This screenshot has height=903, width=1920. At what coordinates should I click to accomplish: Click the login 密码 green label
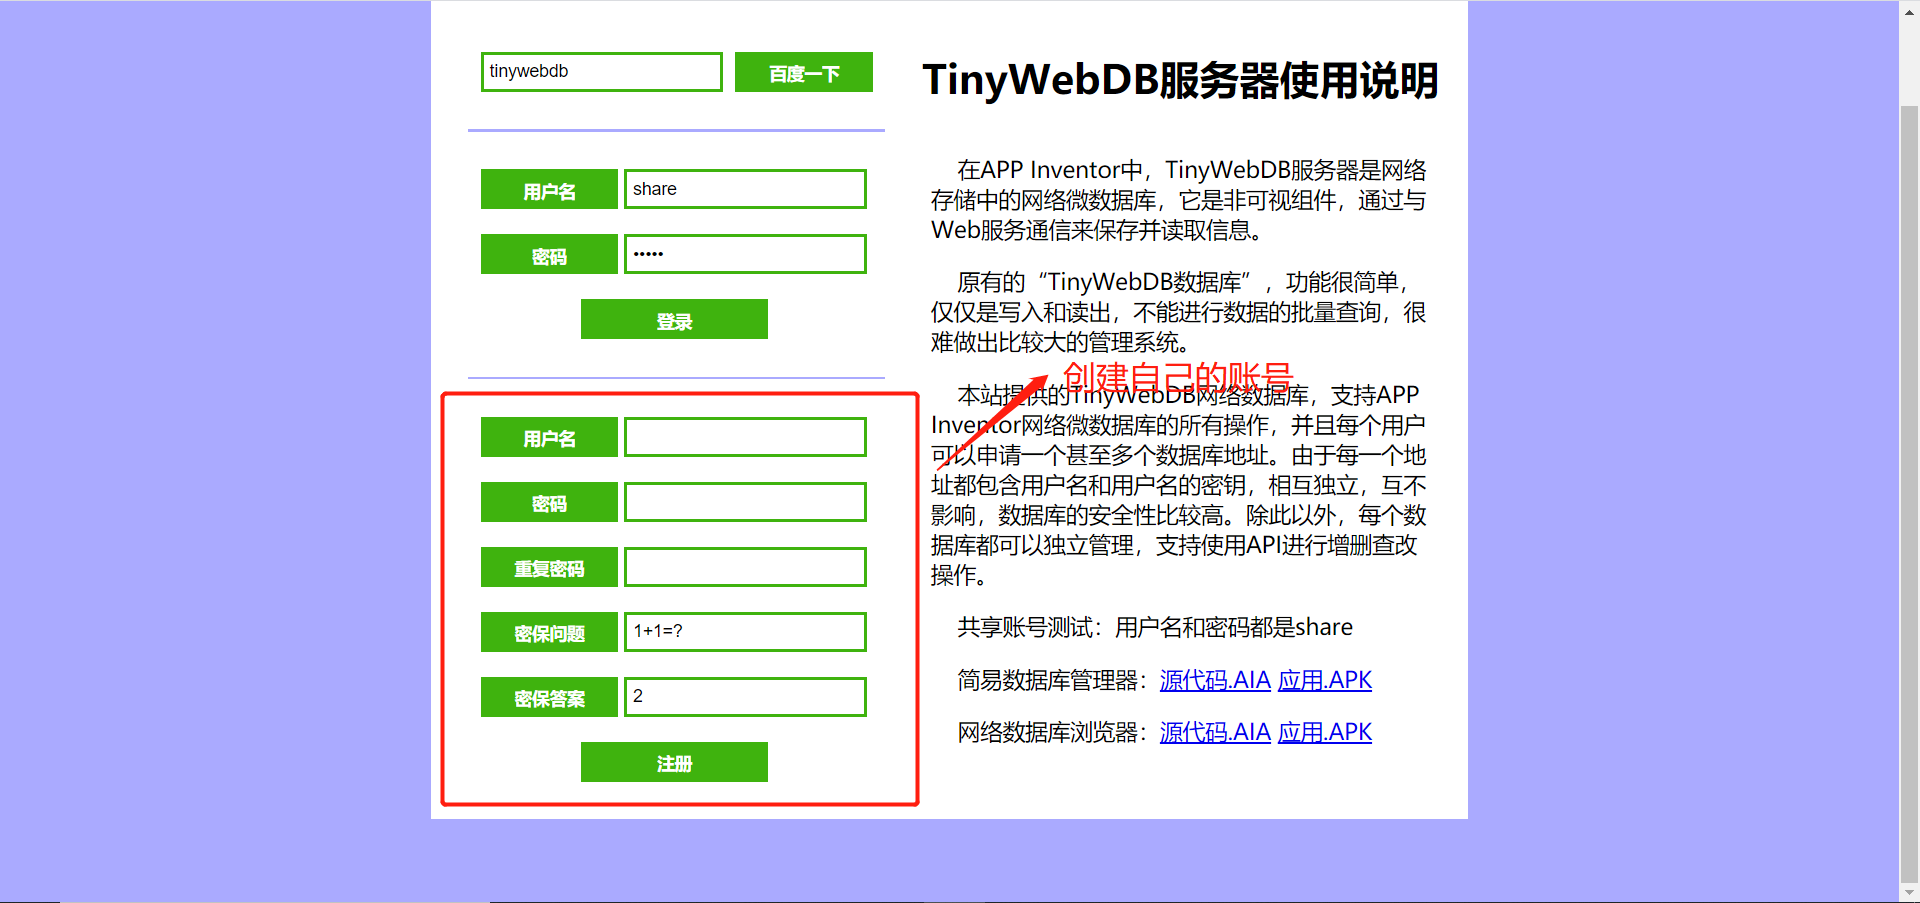pyautogui.click(x=549, y=254)
